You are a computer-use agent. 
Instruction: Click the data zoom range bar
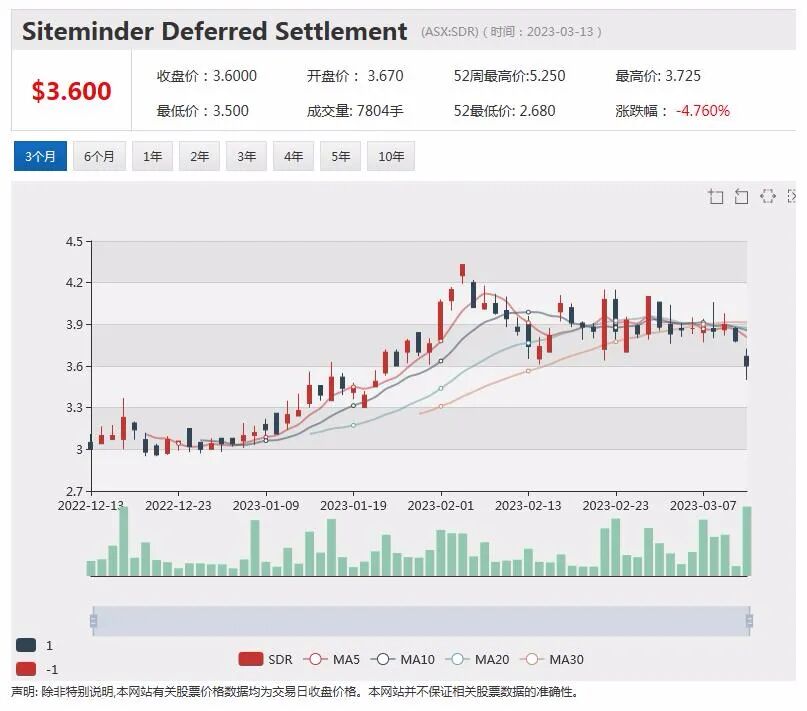(x=421, y=620)
